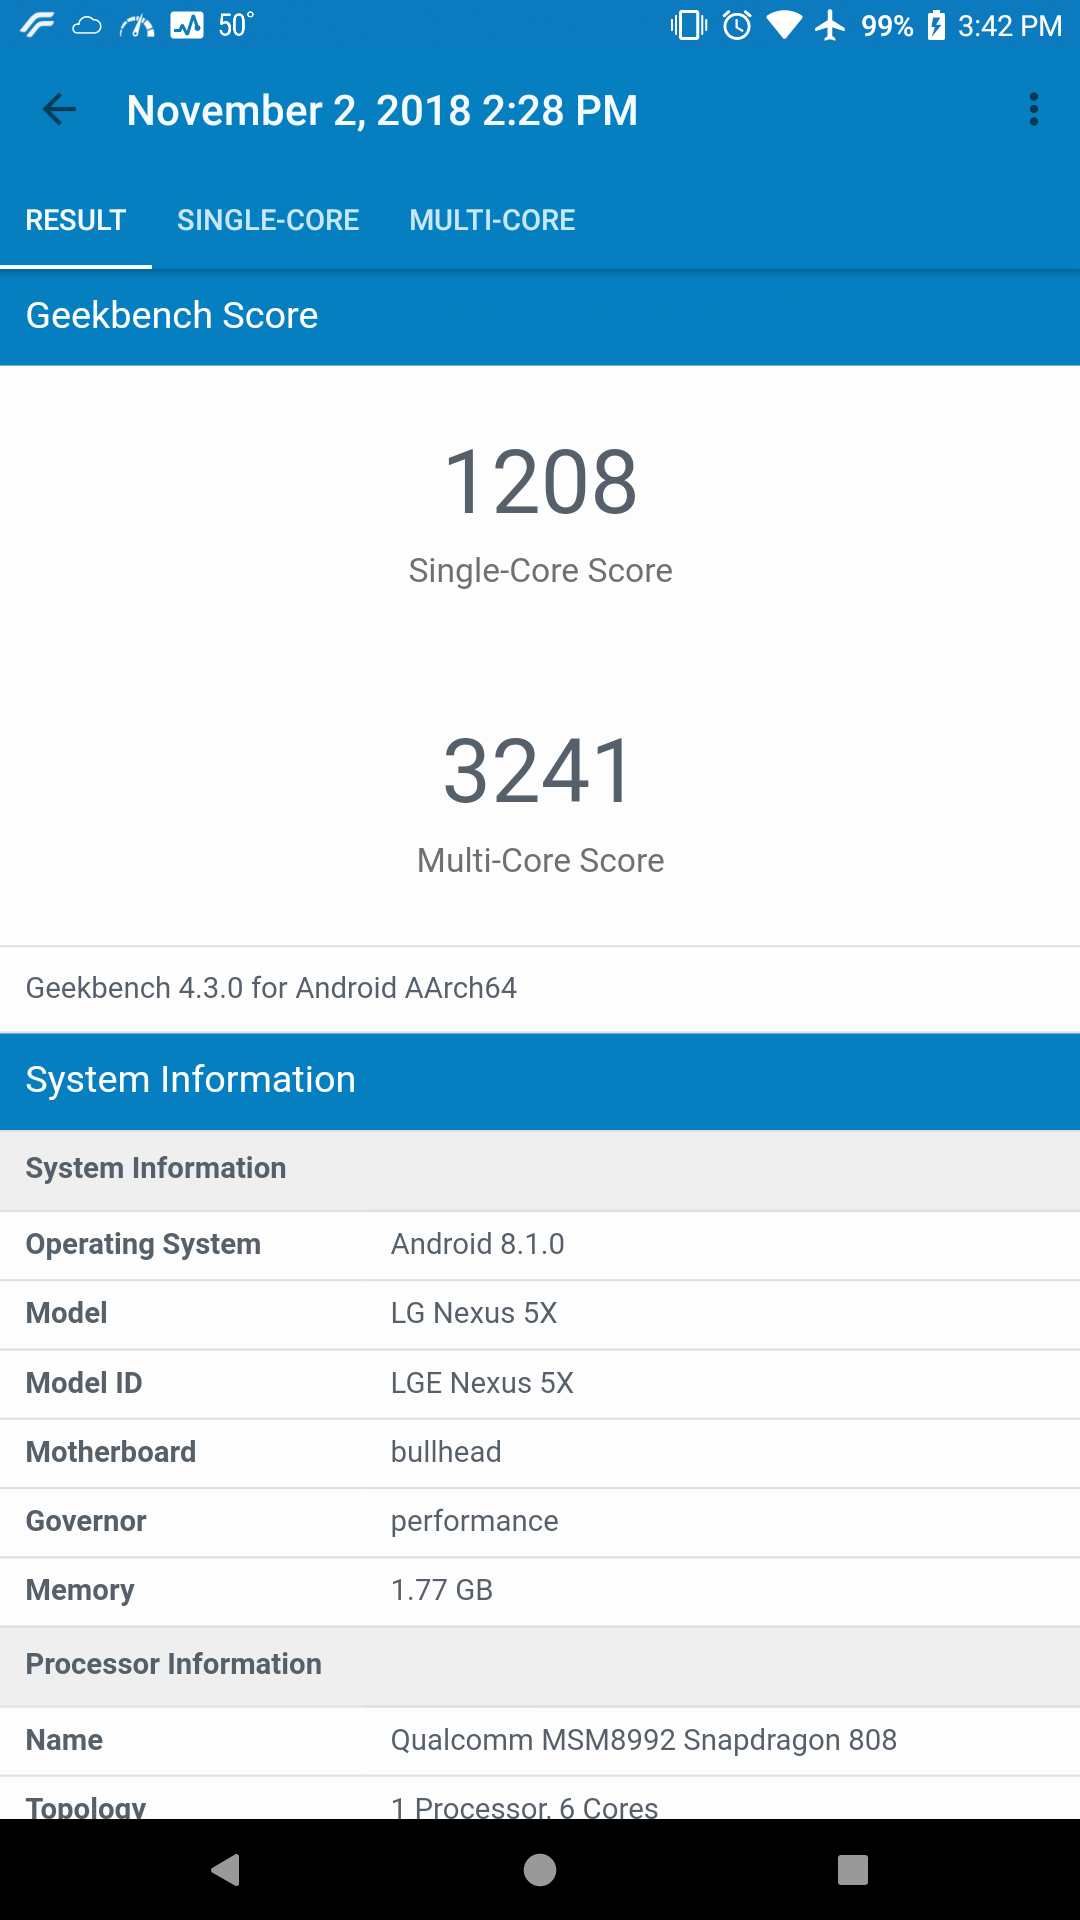Tap the 'Motherboard' row label
The image size is (1080, 1920).
(x=111, y=1452)
